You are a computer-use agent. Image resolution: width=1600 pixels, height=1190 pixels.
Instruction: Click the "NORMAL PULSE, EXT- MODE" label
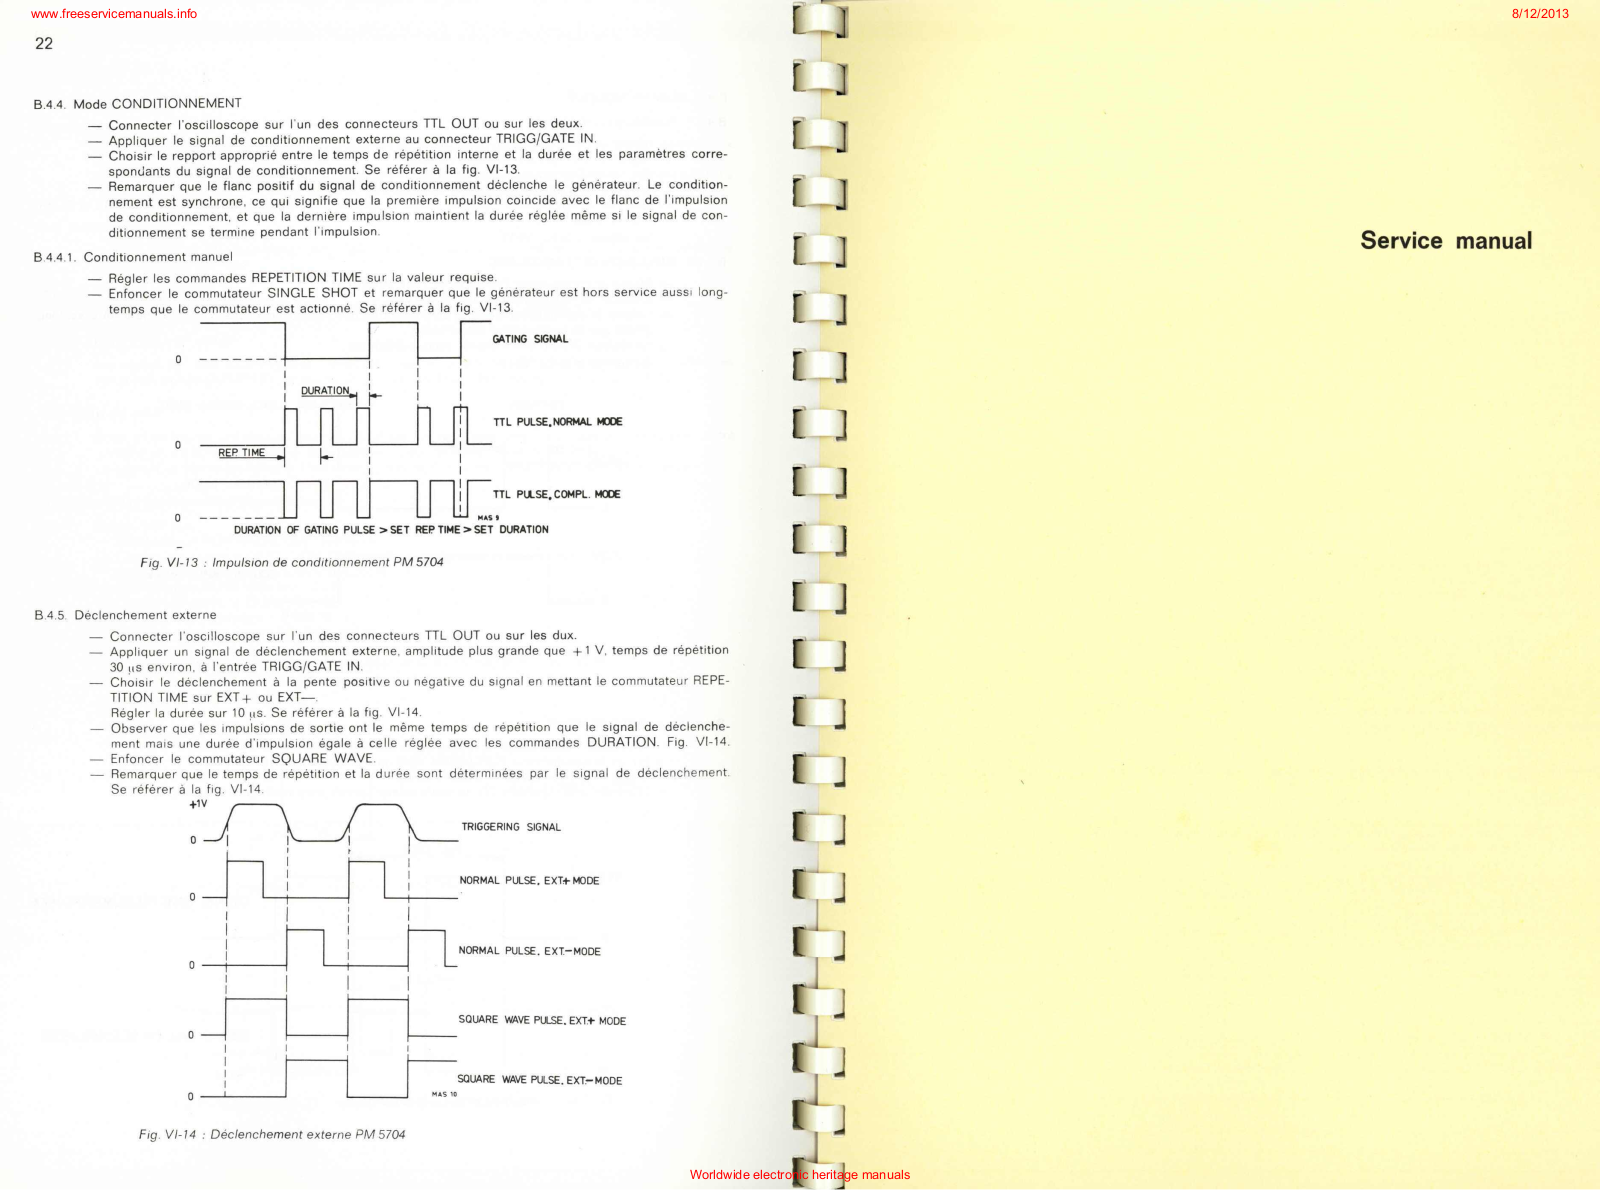pos(529,951)
